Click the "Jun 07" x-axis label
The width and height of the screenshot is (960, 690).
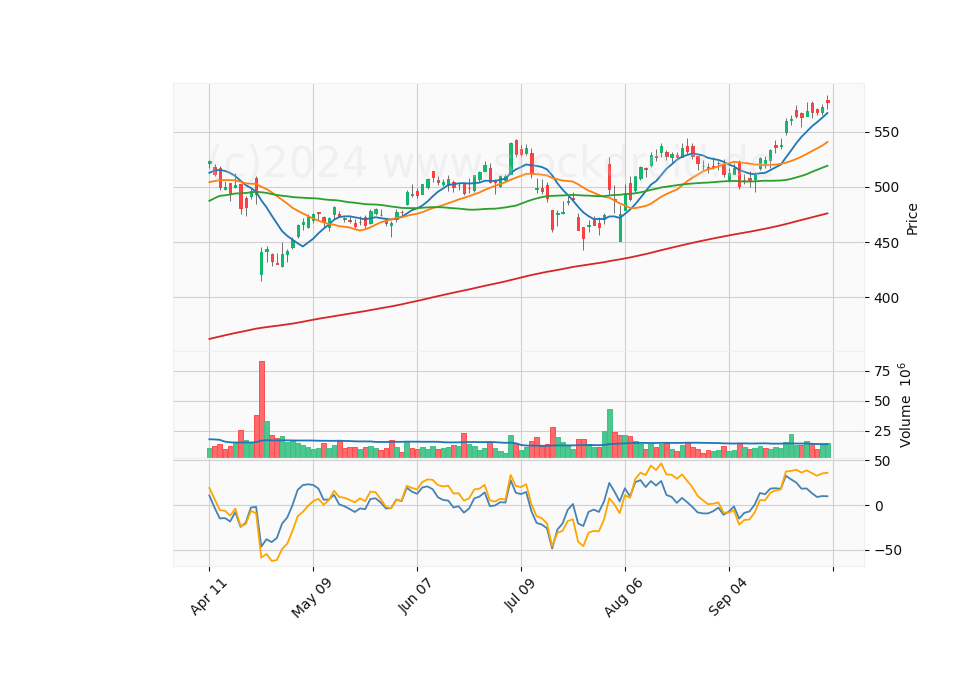(x=415, y=596)
